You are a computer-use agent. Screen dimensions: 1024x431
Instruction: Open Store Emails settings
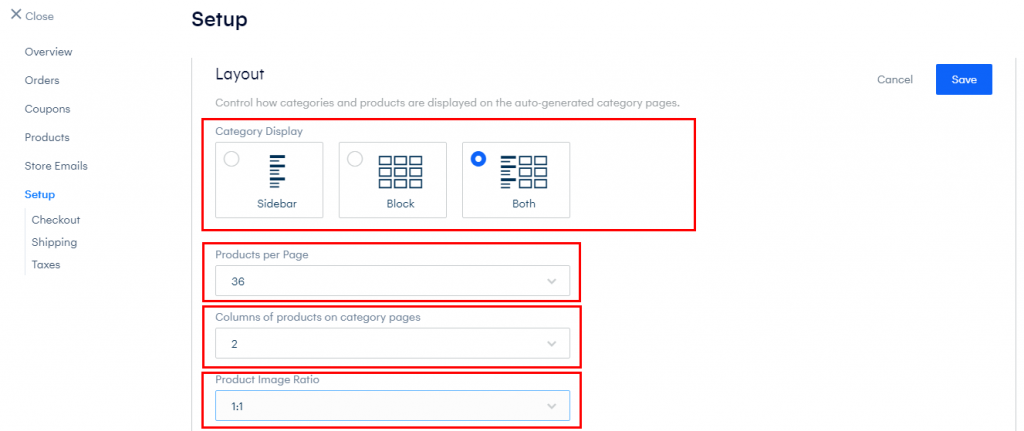coord(56,166)
